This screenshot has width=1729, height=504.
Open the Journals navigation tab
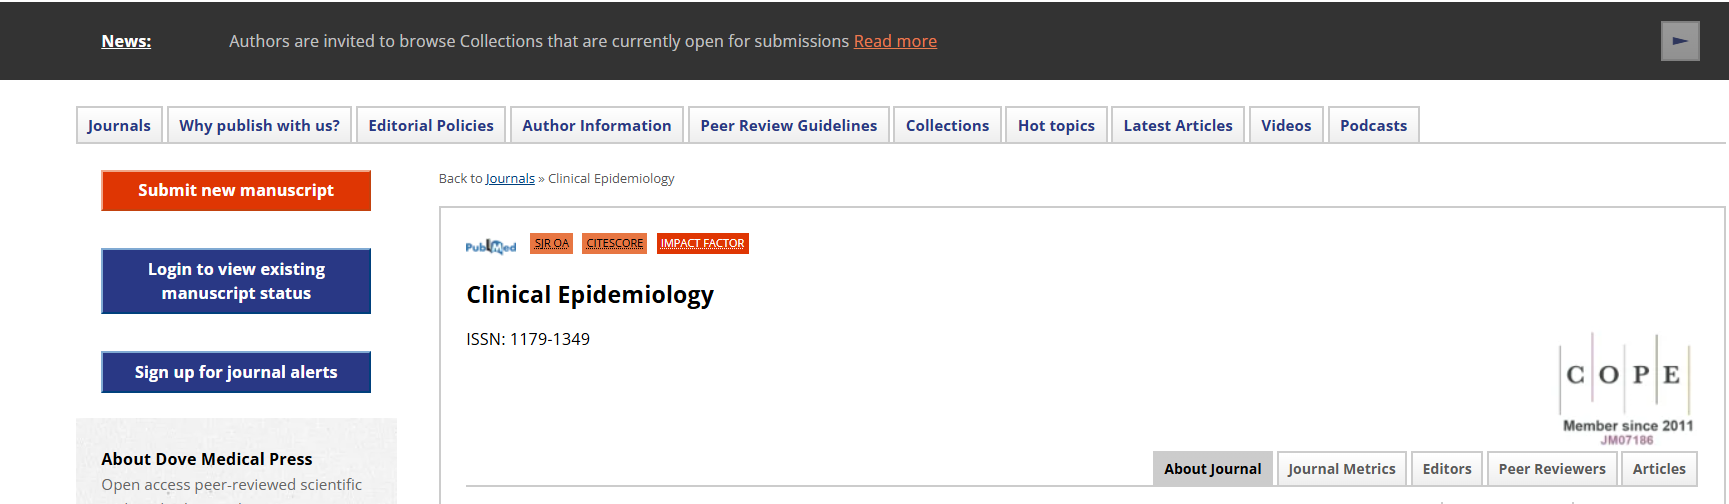119,125
